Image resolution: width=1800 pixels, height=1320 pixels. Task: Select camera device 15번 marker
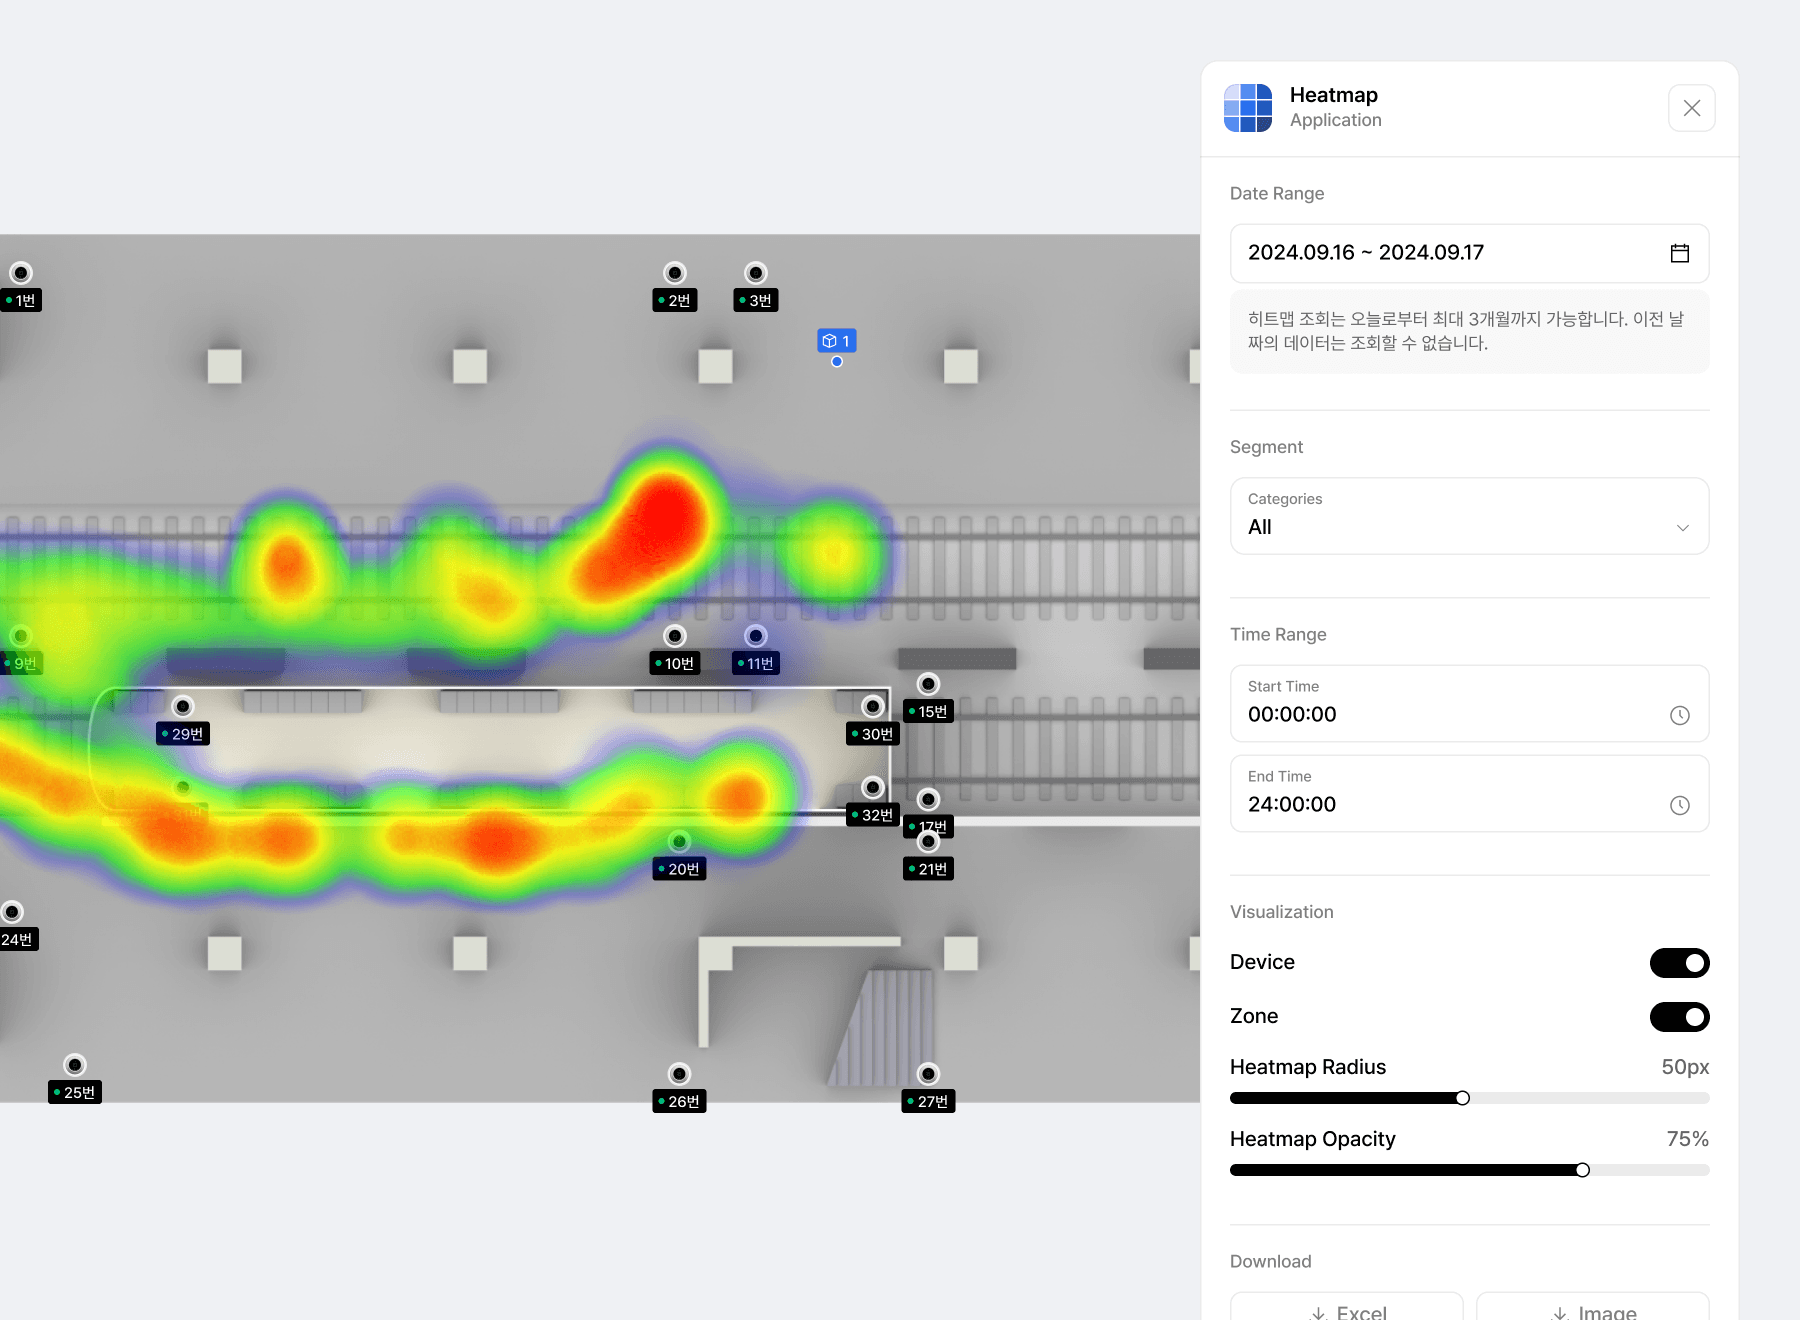tap(928, 685)
